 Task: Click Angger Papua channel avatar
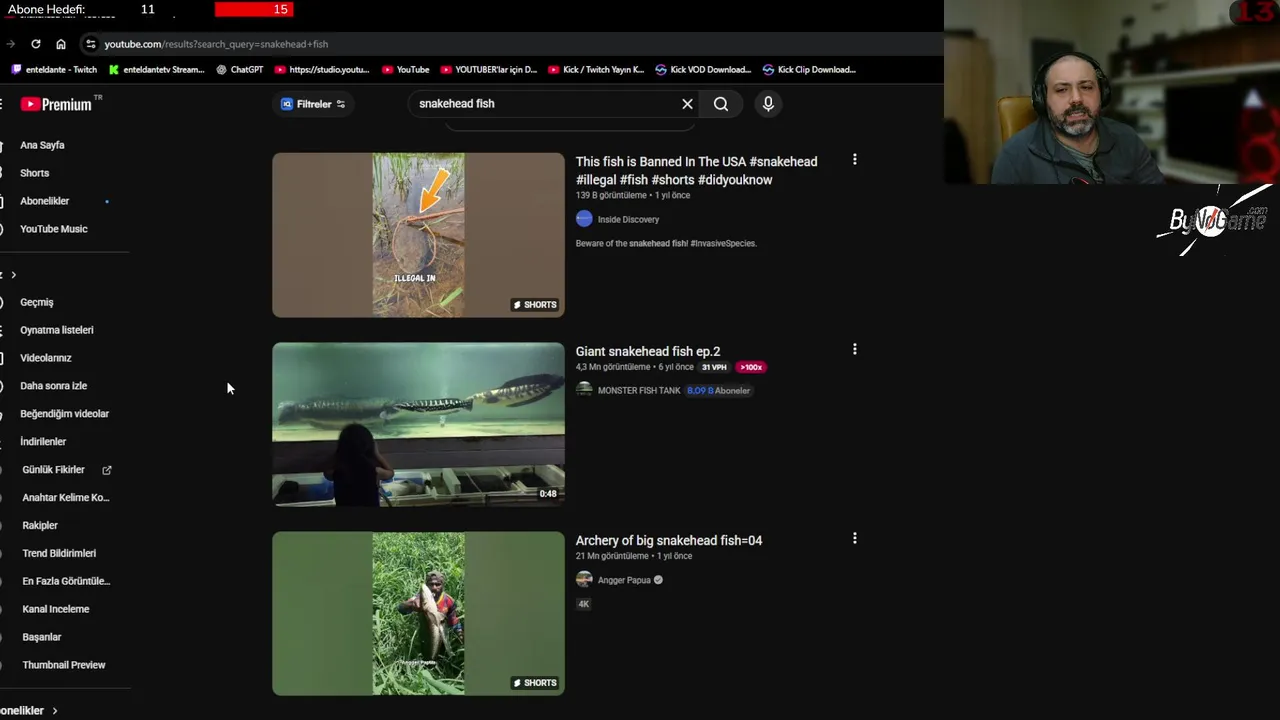[584, 579]
